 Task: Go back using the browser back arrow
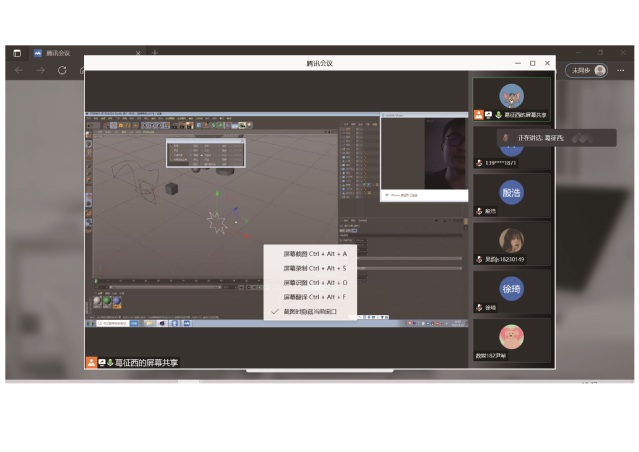17,71
